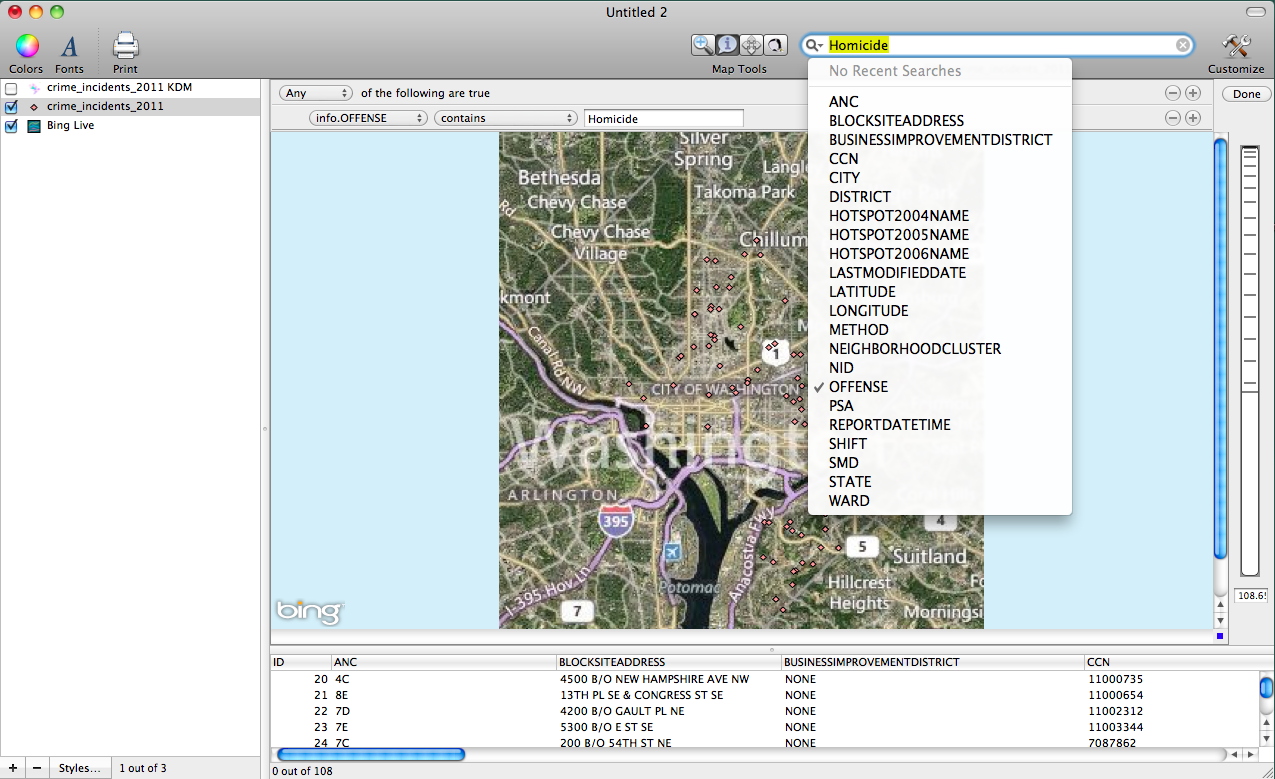Enable the crime_incidents_2011 KDM layer checkbox
1275x779 pixels.
coord(12,88)
